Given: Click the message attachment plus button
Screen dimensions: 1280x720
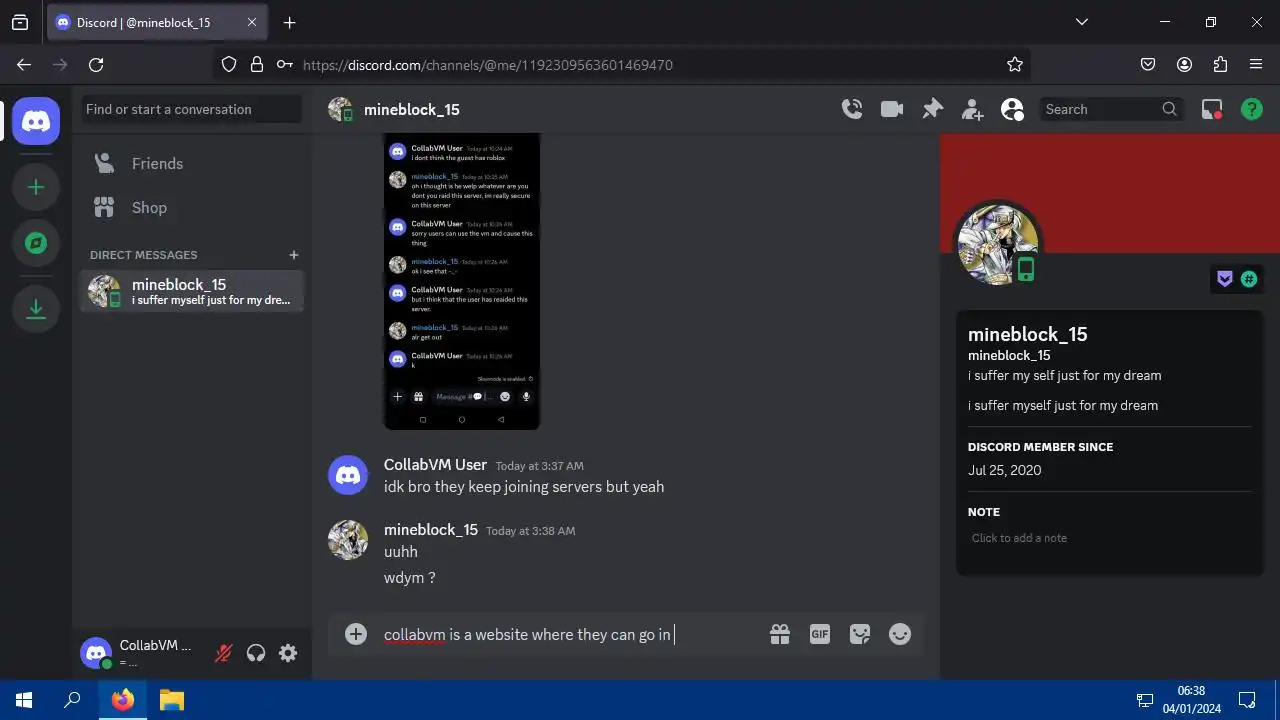Looking at the screenshot, I should pos(356,634).
